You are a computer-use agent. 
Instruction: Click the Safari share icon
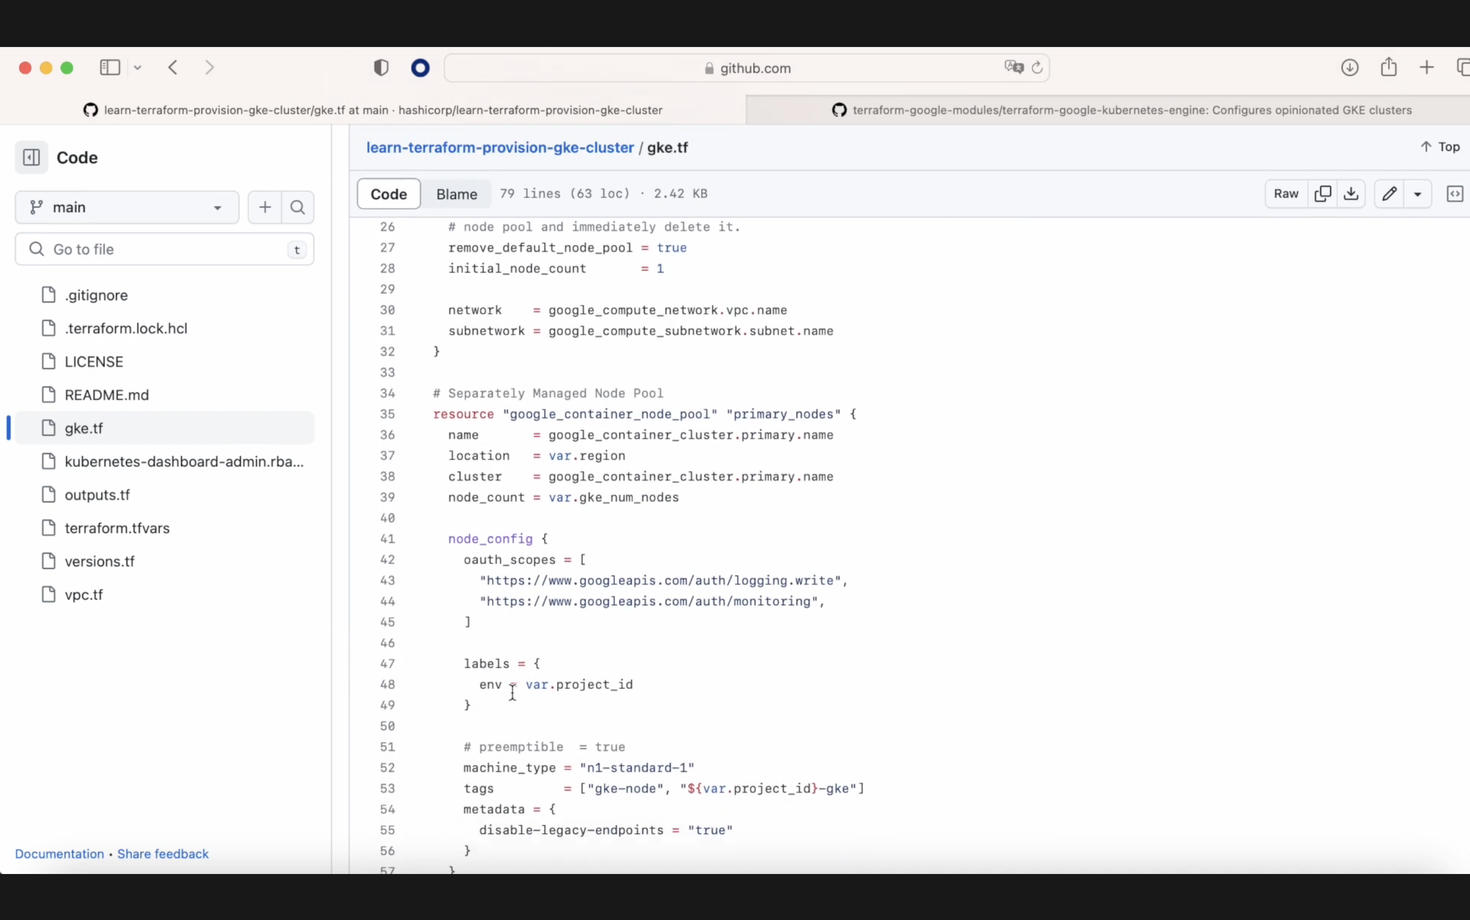point(1388,66)
